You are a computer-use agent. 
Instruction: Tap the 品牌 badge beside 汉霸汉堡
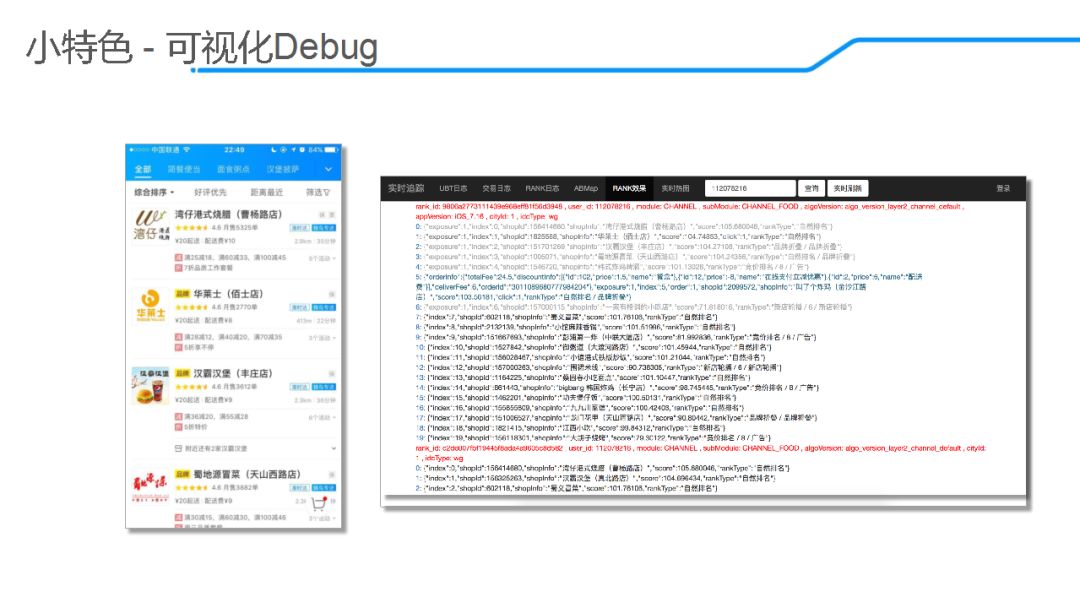(x=182, y=373)
